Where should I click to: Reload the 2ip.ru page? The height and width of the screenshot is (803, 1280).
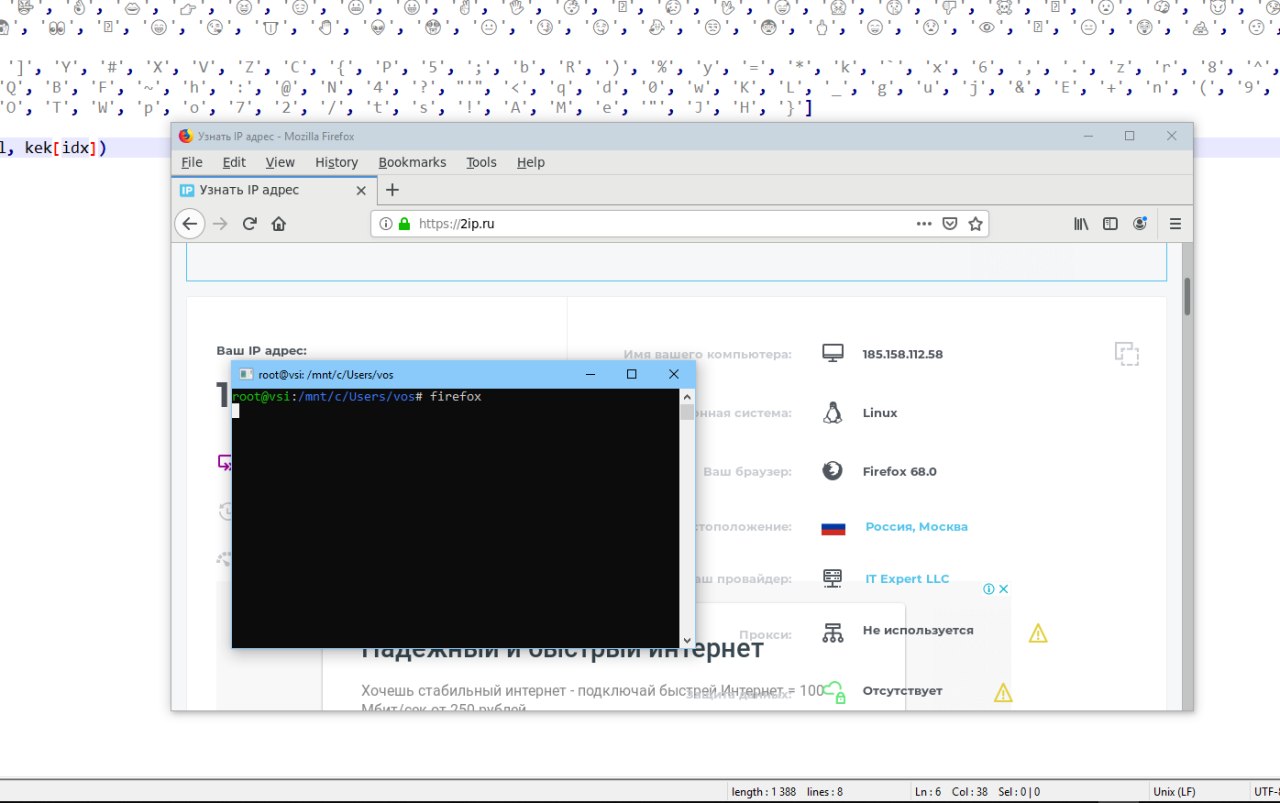(x=250, y=224)
